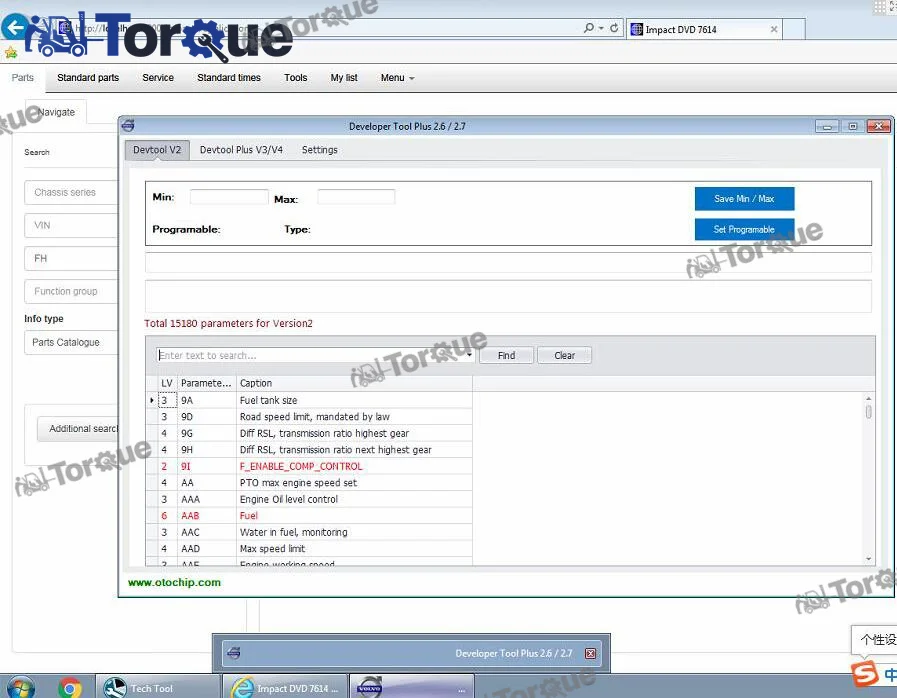Expand the Menu dropdown

pos(398,78)
